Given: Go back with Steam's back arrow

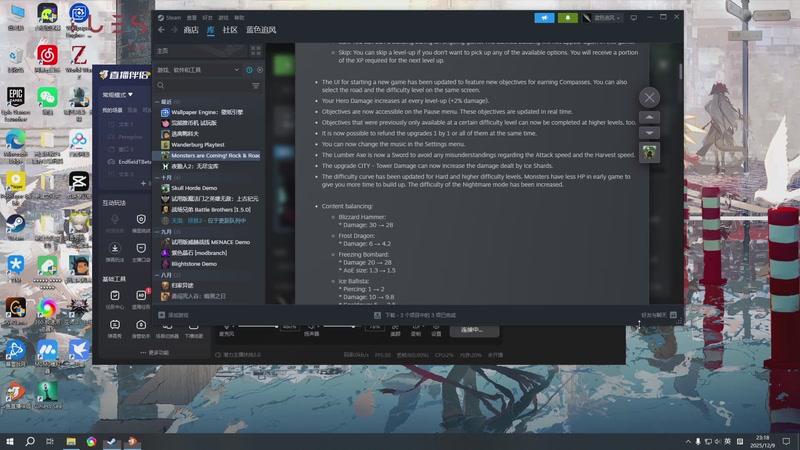Looking at the screenshot, I should 161,30.
